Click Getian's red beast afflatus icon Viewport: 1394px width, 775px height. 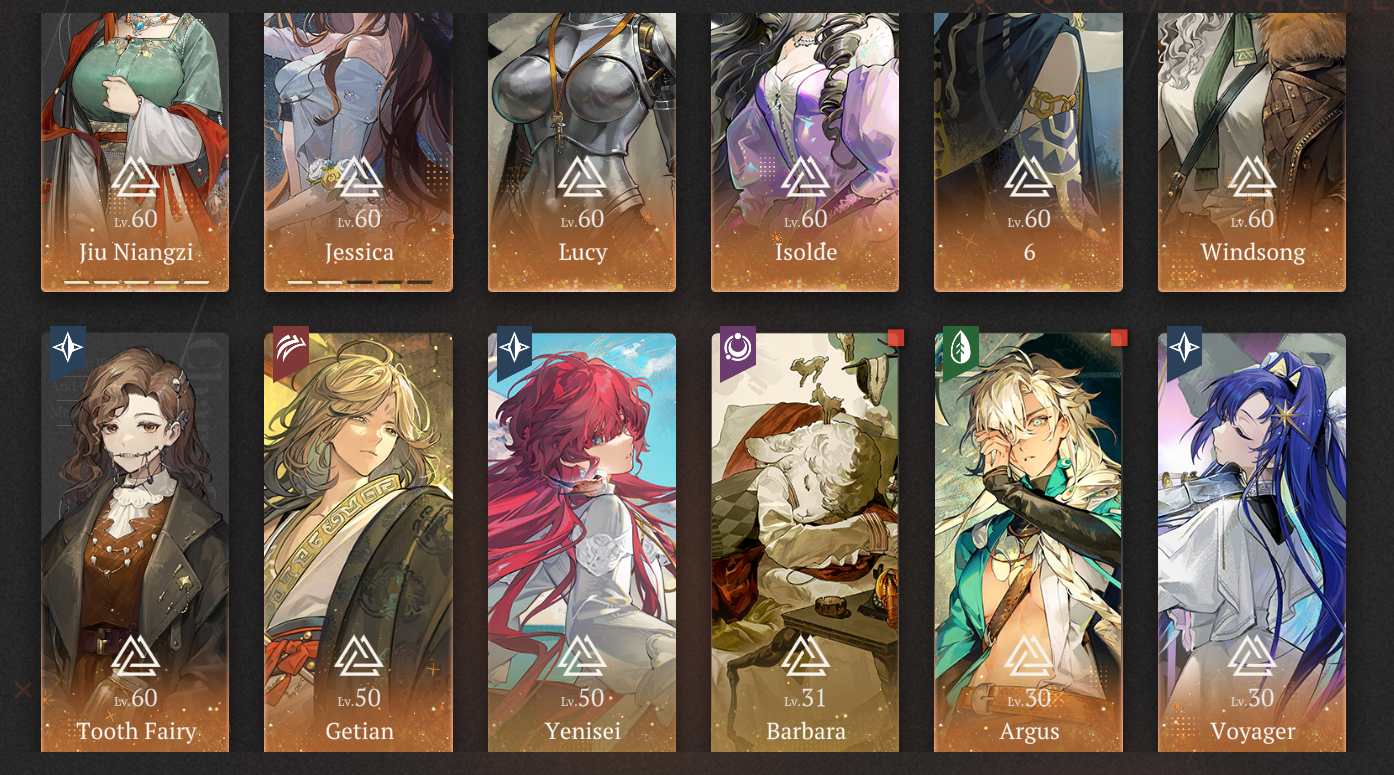coord(291,352)
